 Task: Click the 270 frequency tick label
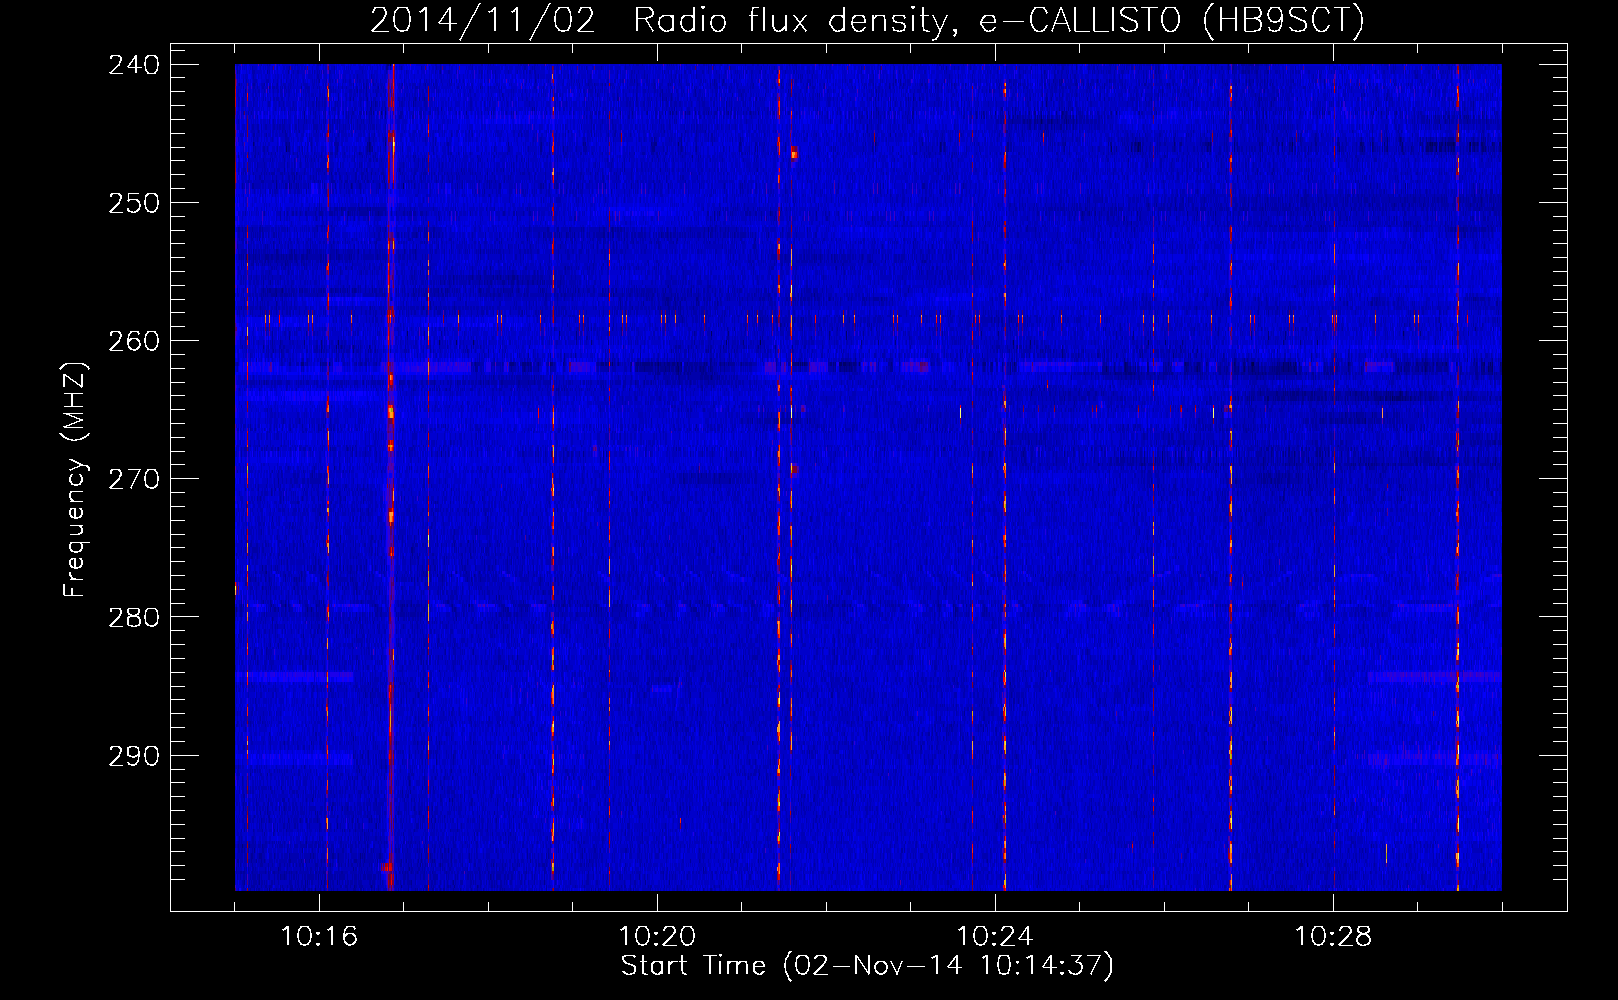[x=133, y=479]
